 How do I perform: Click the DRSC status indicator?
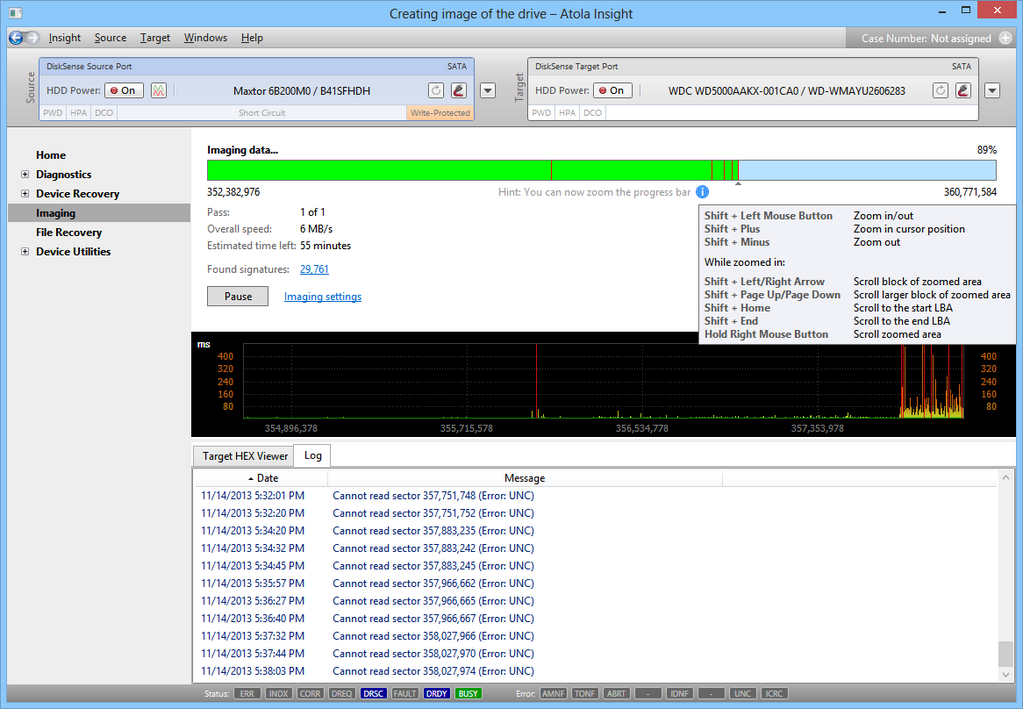[373, 693]
